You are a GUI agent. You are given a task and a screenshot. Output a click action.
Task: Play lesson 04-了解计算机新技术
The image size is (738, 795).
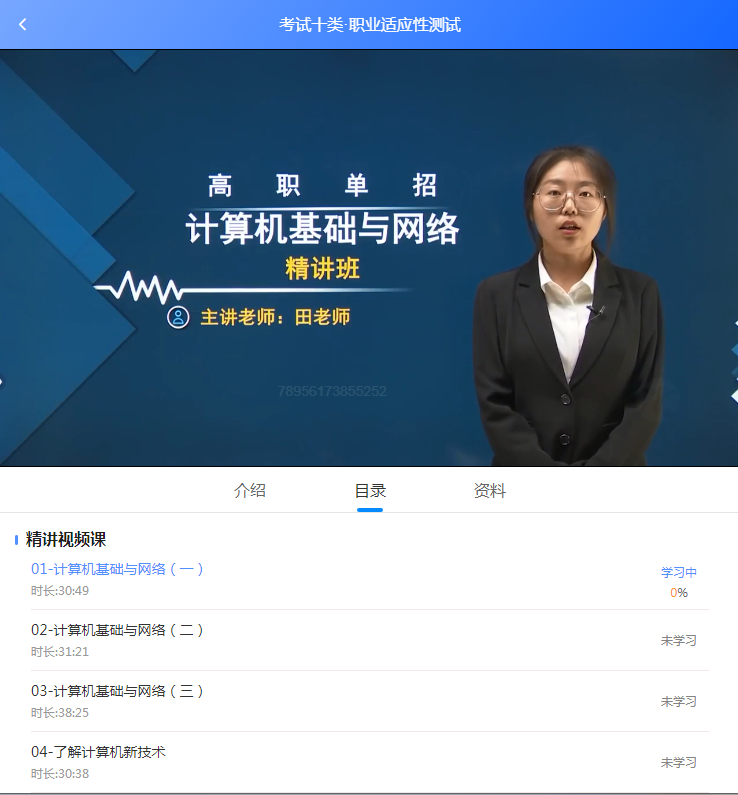coord(98,752)
